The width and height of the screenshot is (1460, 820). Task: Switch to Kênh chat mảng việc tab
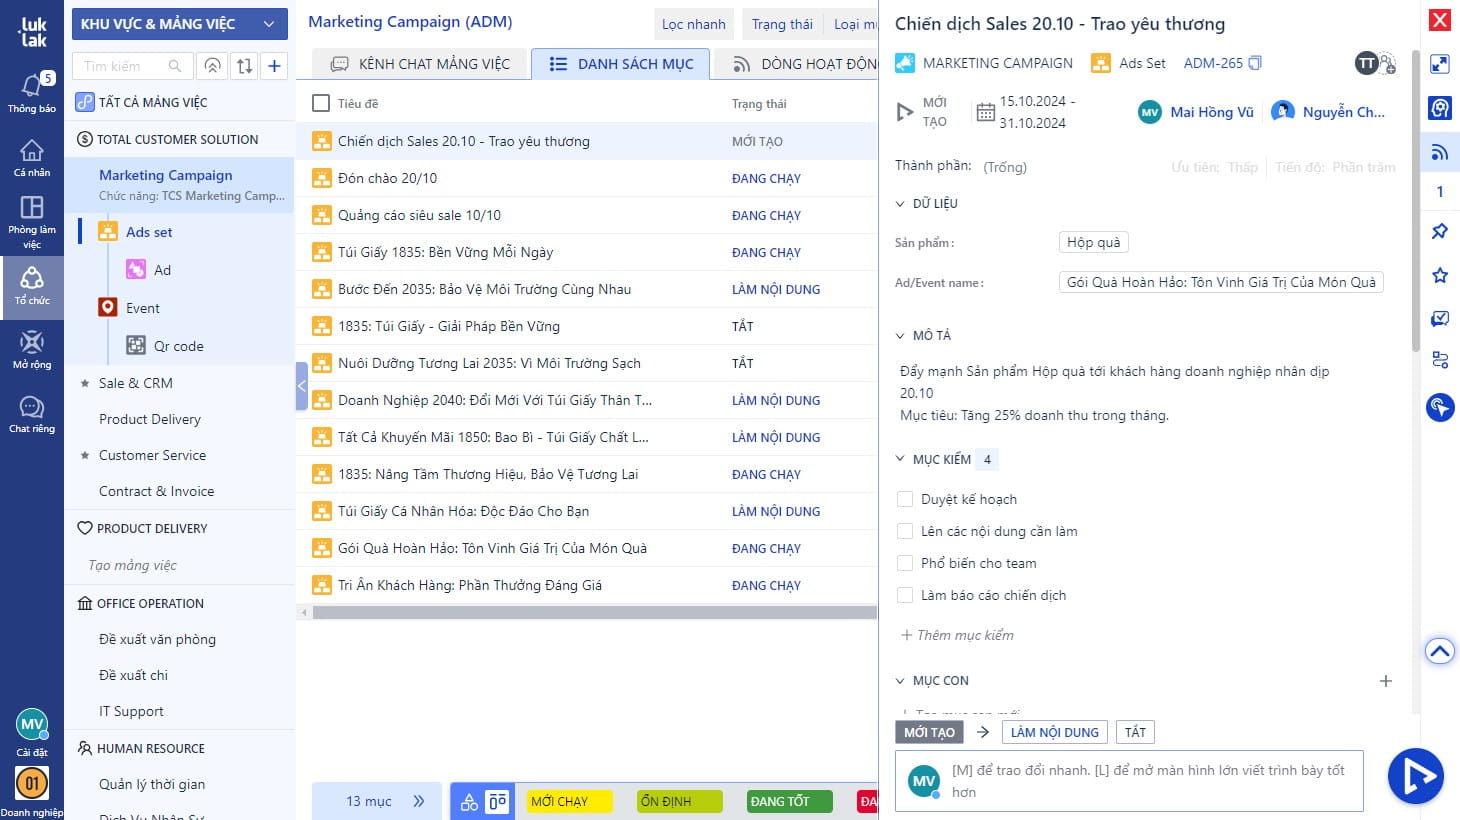[420, 64]
